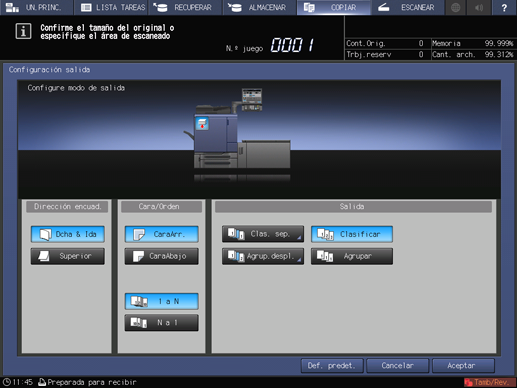Screen dimensions: 517x388
Task: Click the Cara/Orden header
Action: (x=162, y=207)
